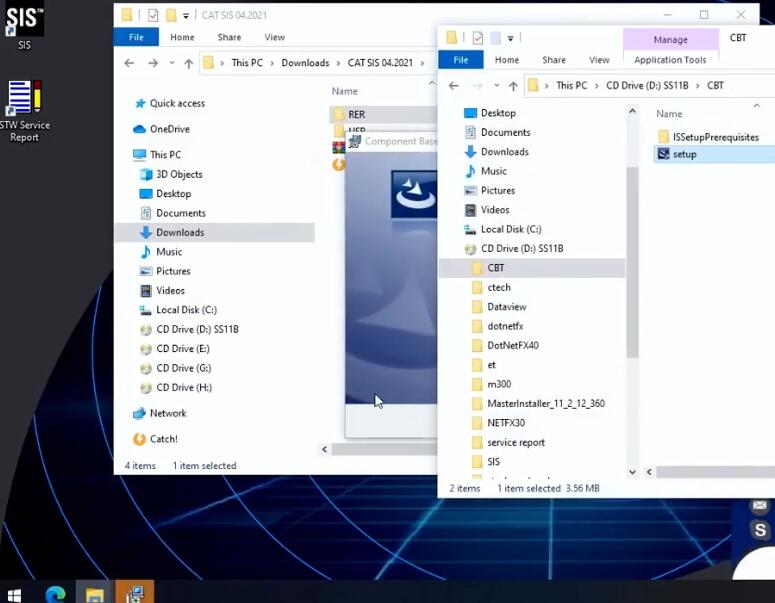The image size is (775, 603).
Task: Click scroll down arrow in CBT navigation pane
Action: [x=632, y=472]
